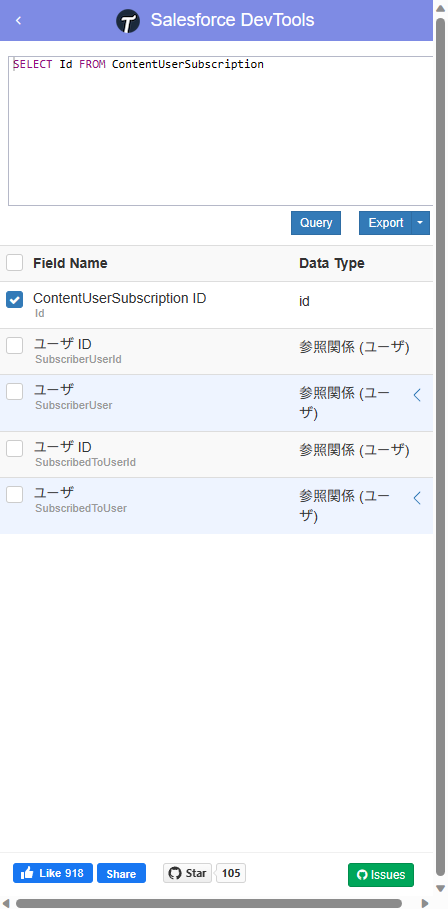The height and width of the screenshot is (909, 448).
Task: Click the Salesforce DevTools logo icon
Action: pyautogui.click(x=128, y=21)
